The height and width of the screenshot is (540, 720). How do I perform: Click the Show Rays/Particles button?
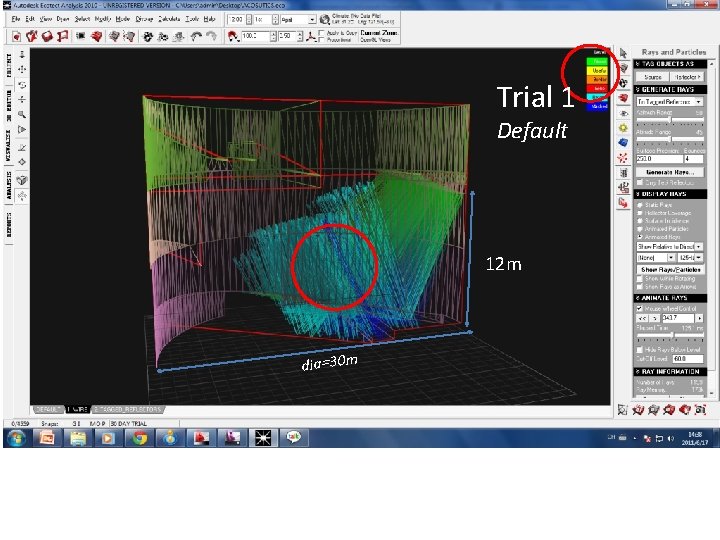pos(670,270)
